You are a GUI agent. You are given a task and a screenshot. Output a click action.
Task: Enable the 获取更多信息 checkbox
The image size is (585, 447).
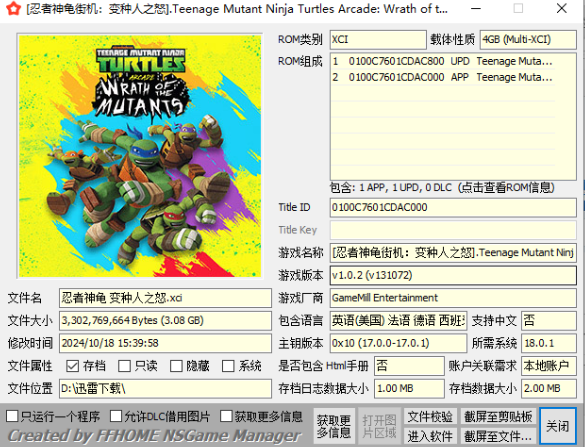(226, 416)
